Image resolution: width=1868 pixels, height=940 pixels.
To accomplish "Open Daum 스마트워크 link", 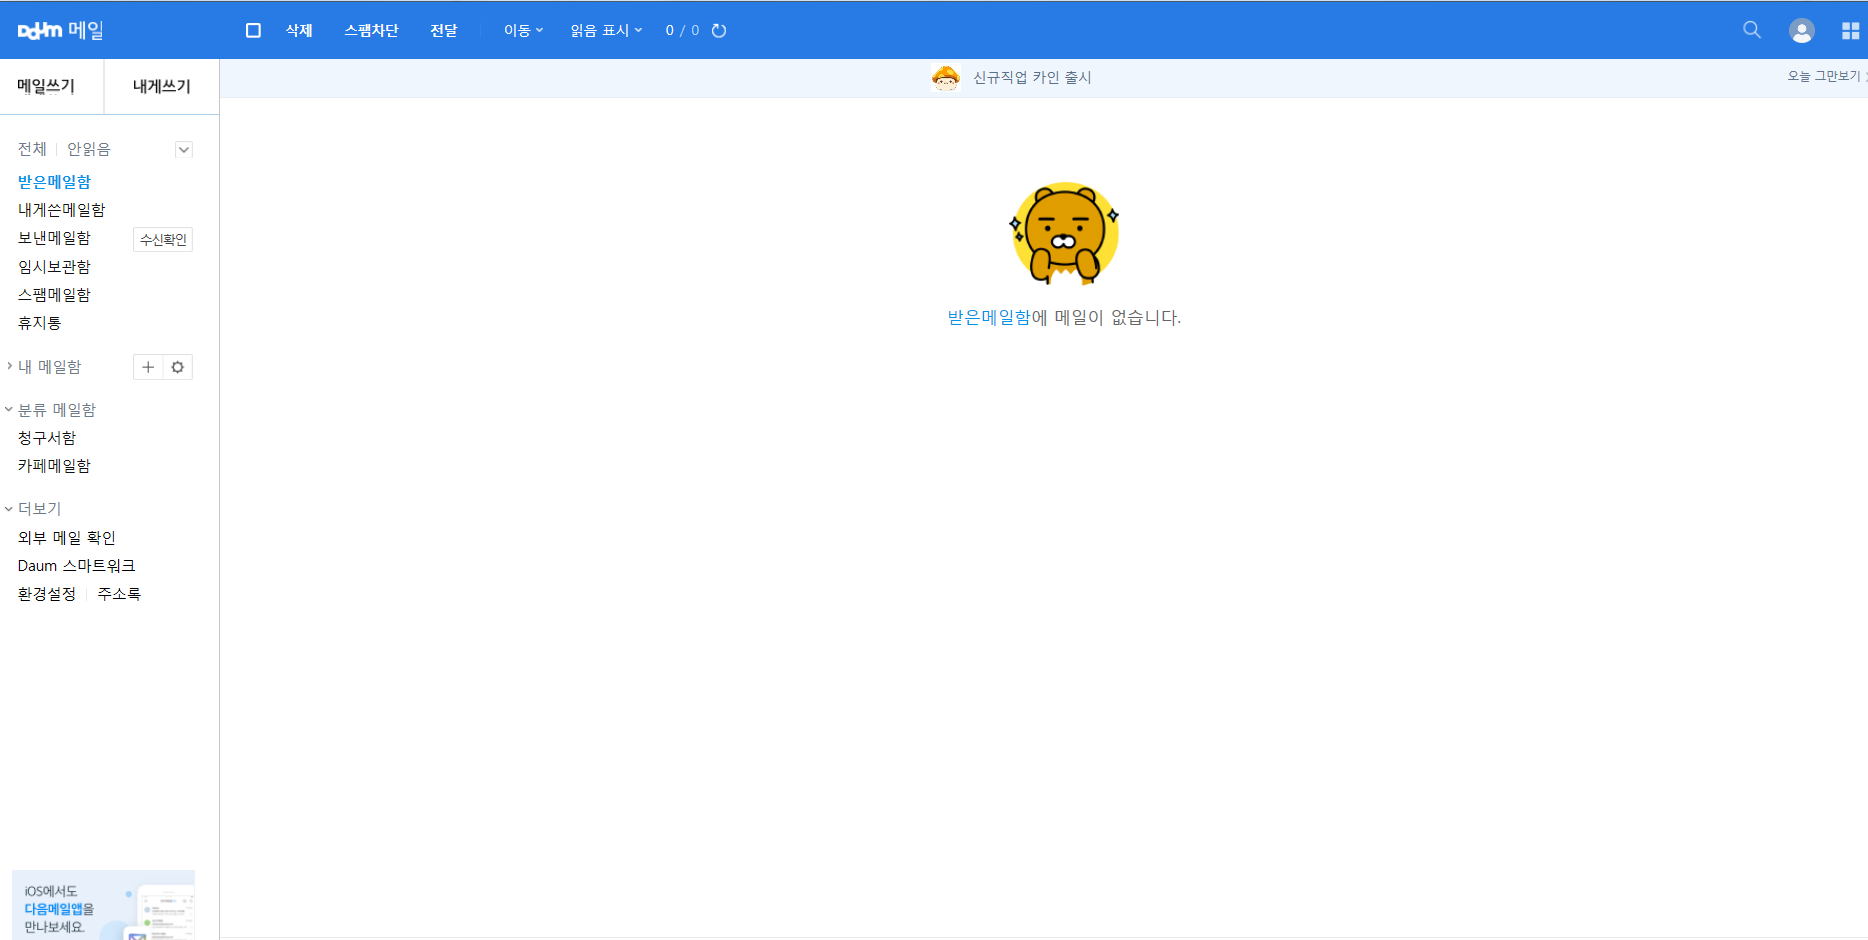I will click(76, 566).
